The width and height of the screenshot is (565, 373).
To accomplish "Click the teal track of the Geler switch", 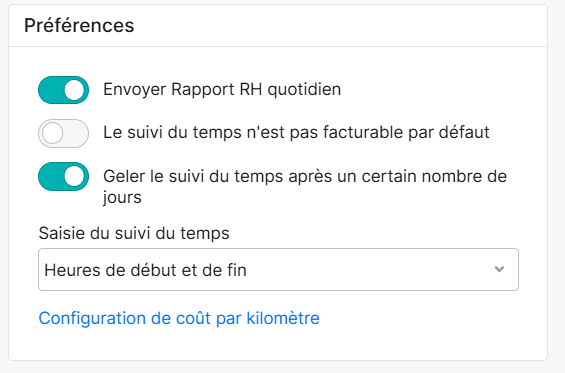I will point(50,177).
